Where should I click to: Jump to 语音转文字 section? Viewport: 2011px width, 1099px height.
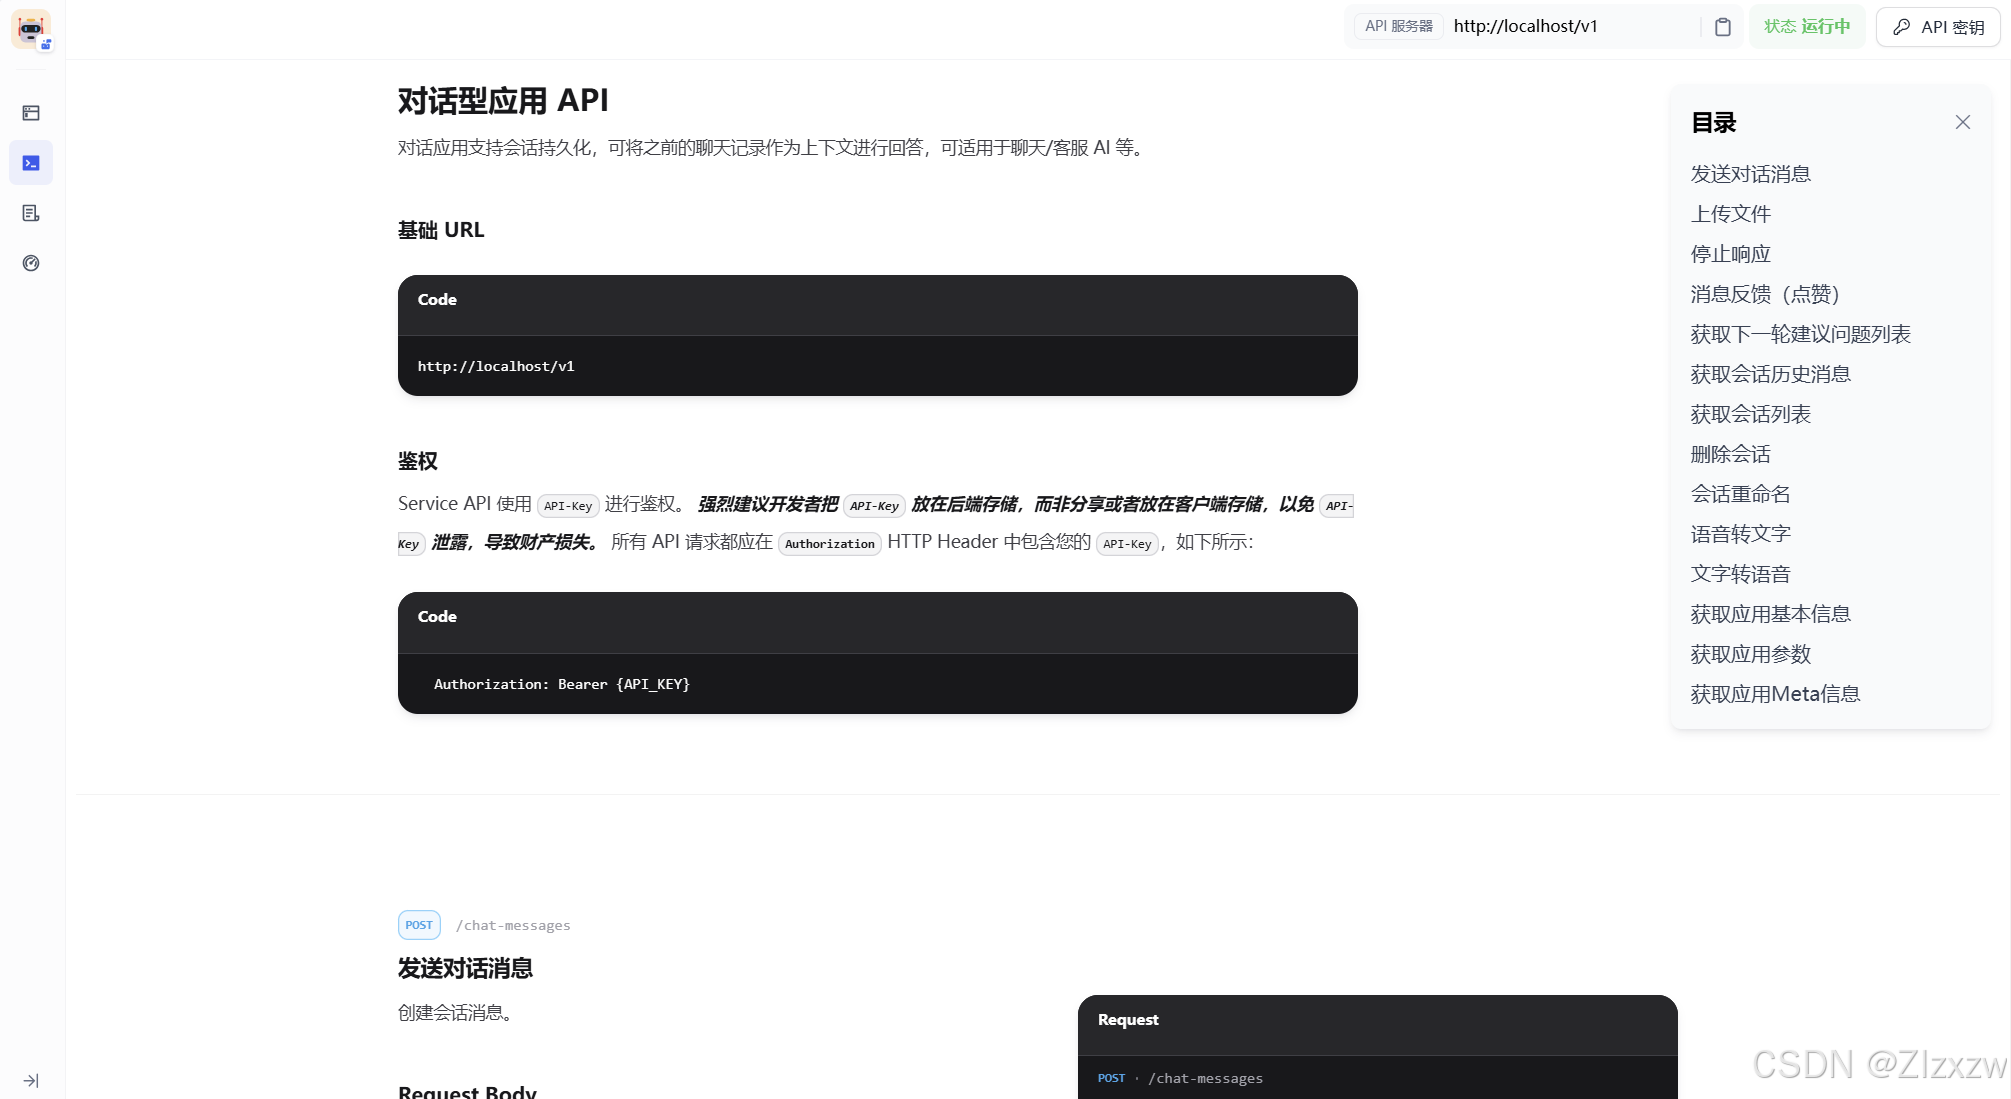(1740, 534)
